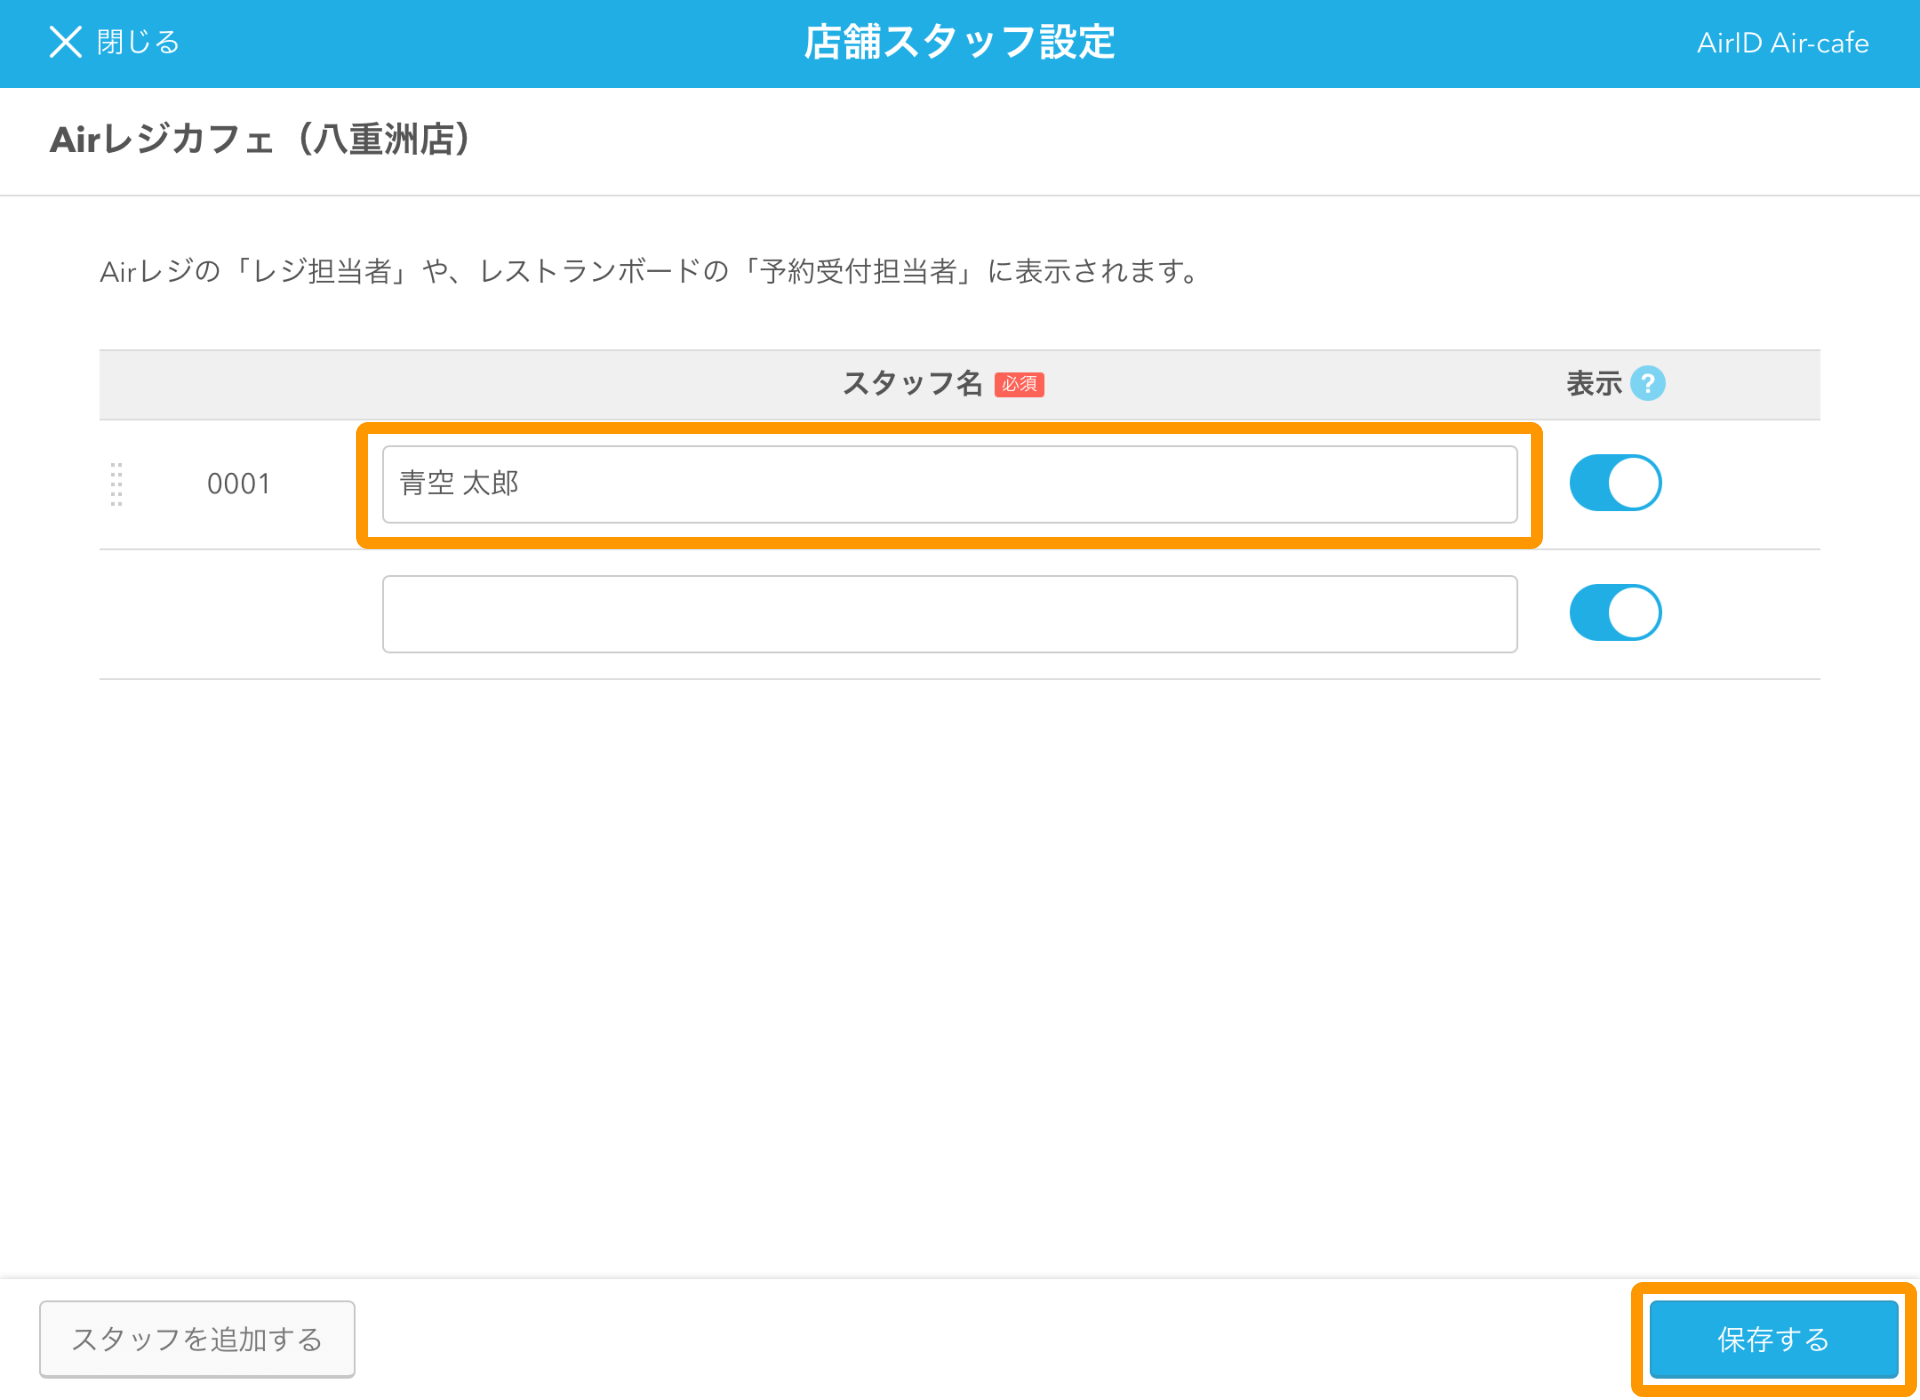Click blank number cell of second staff row
1920x1400 pixels.
[x=238, y=614]
